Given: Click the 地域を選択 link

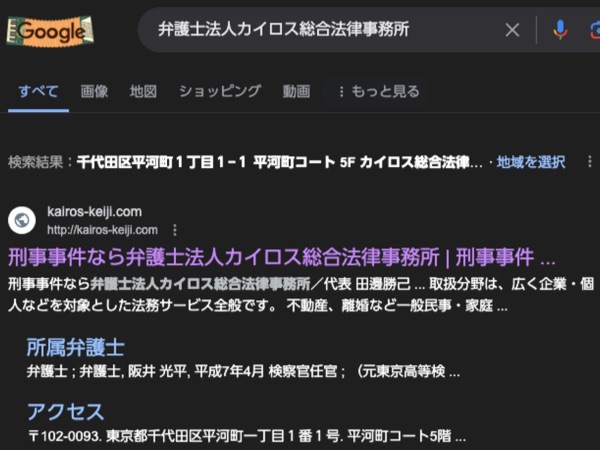Looking at the screenshot, I should point(531,162).
